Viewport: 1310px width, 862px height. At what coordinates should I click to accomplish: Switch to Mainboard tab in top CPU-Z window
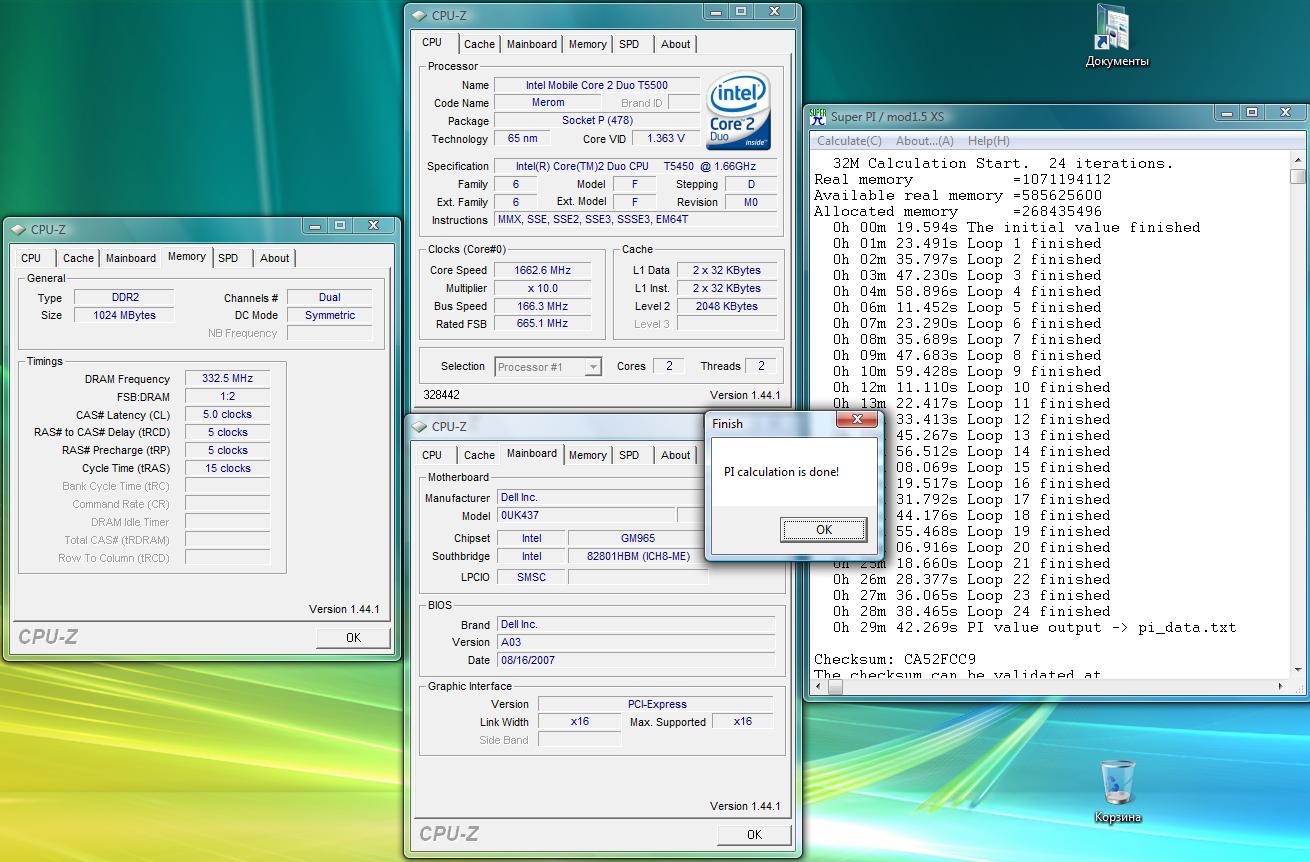tap(532, 44)
